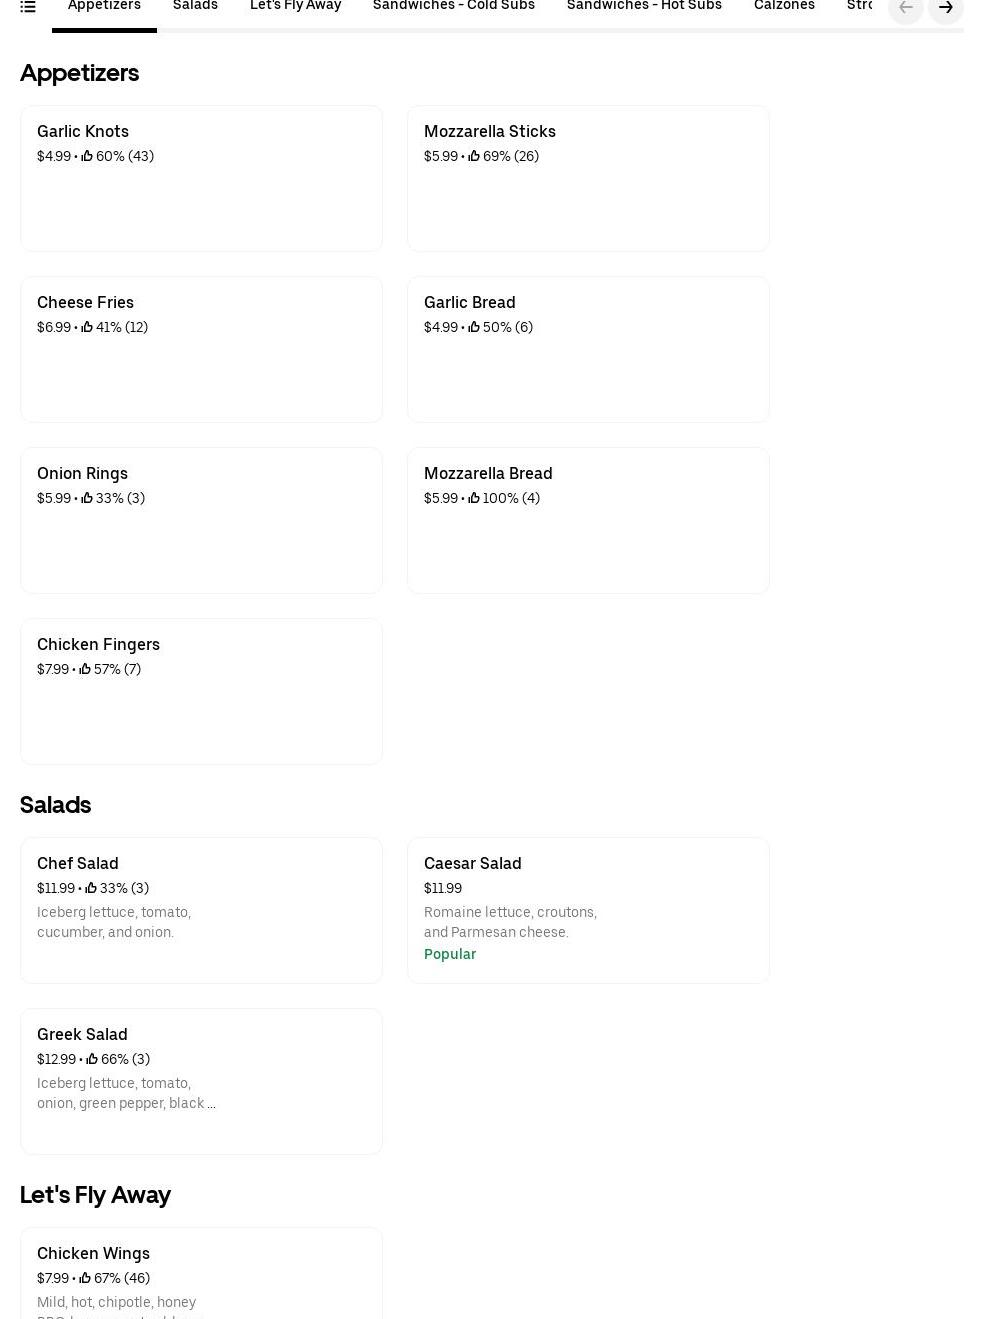Select the Let's Fly Away tab

295,6
